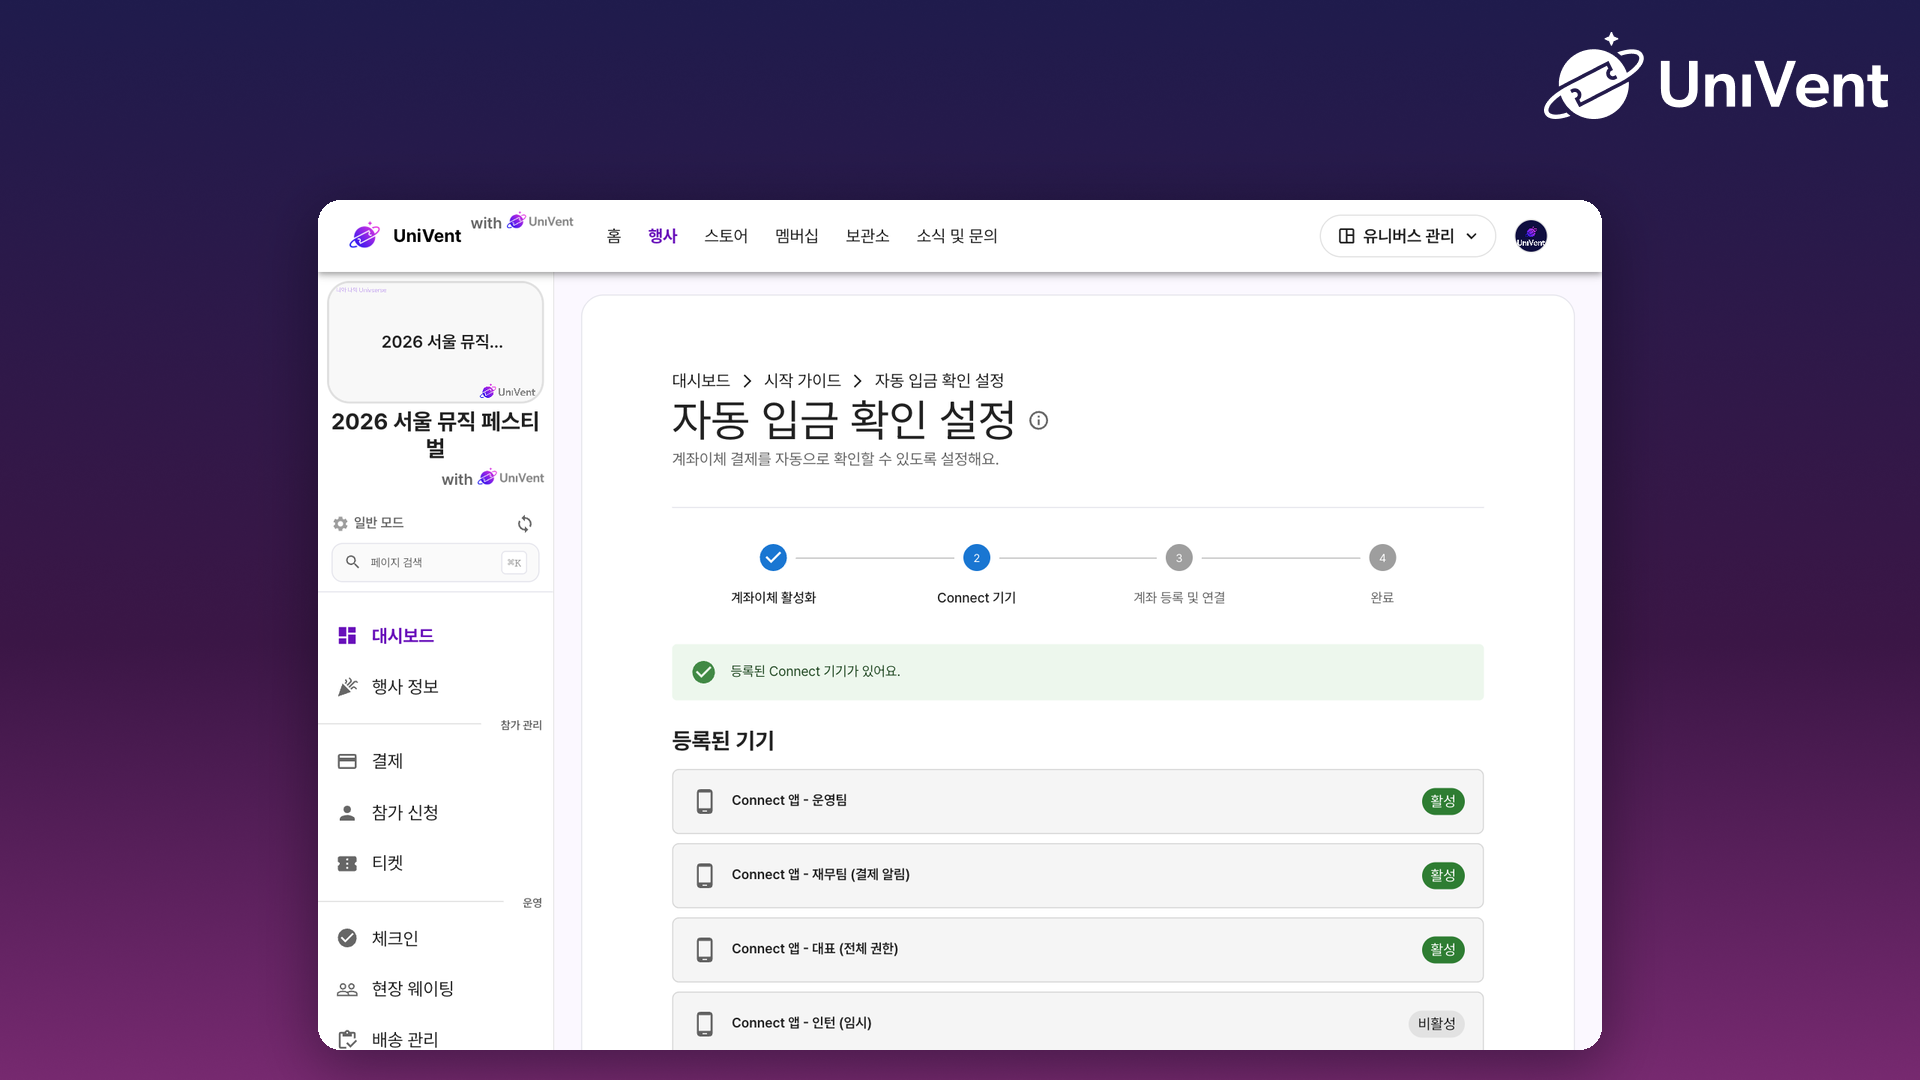
Task: Open Connect 앱 - 대표 (전체 권한) row
Action: (x=1077, y=950)
